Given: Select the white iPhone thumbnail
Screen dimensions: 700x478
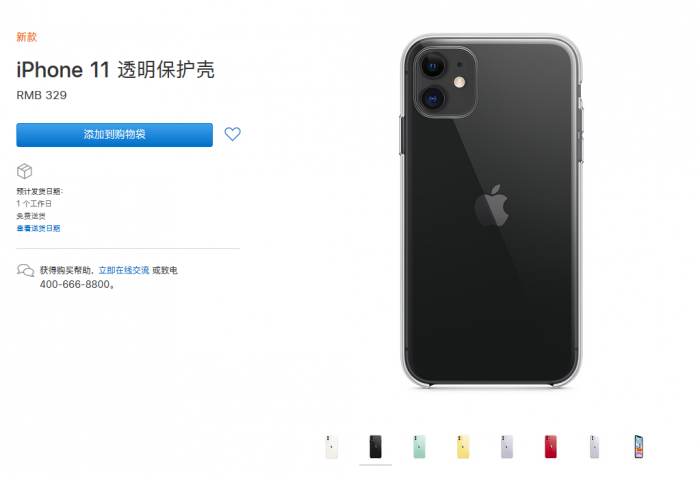Looking at the screenshot, I should coord(332,446).
